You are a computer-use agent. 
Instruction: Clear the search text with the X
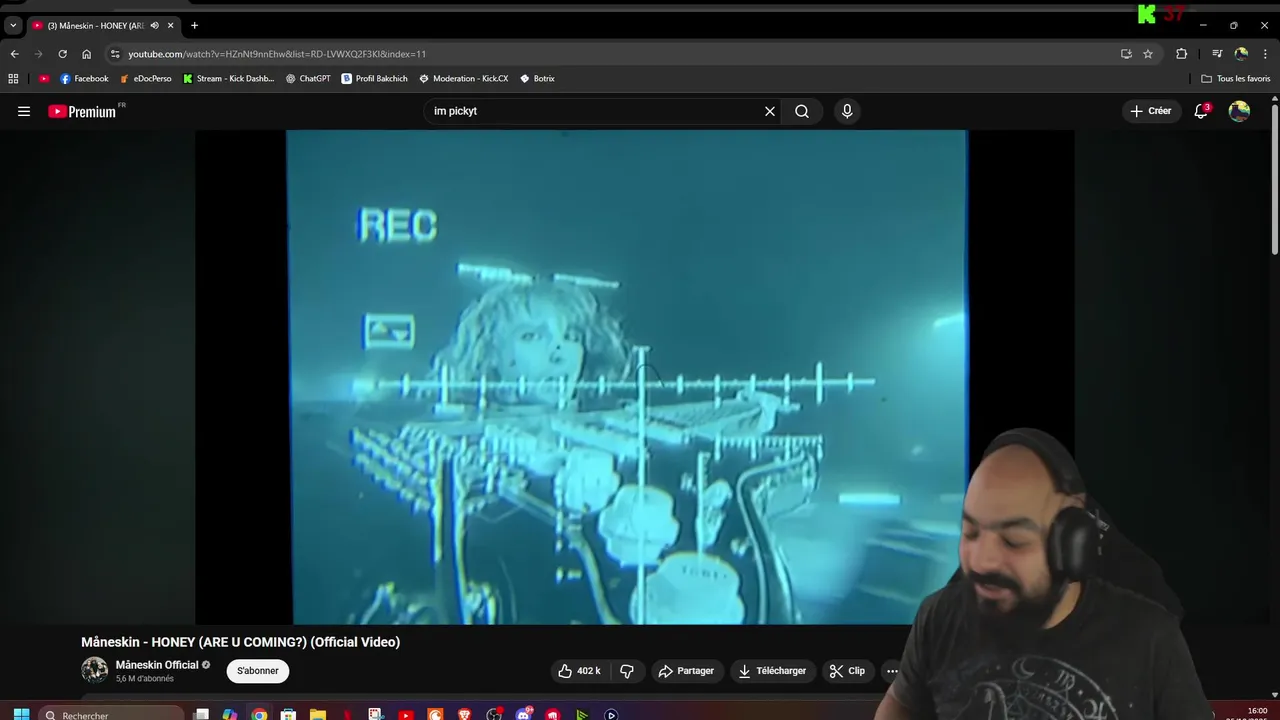pyautogui.click(x=770, y=111)
